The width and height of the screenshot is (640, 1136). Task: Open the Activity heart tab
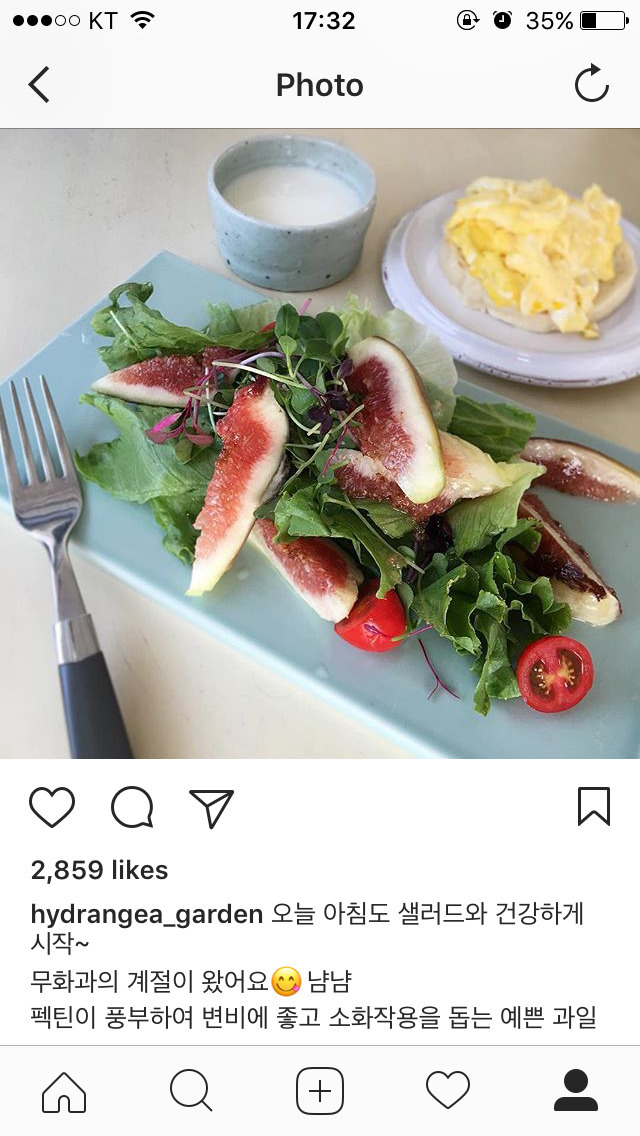click(x=447, y=1090)
